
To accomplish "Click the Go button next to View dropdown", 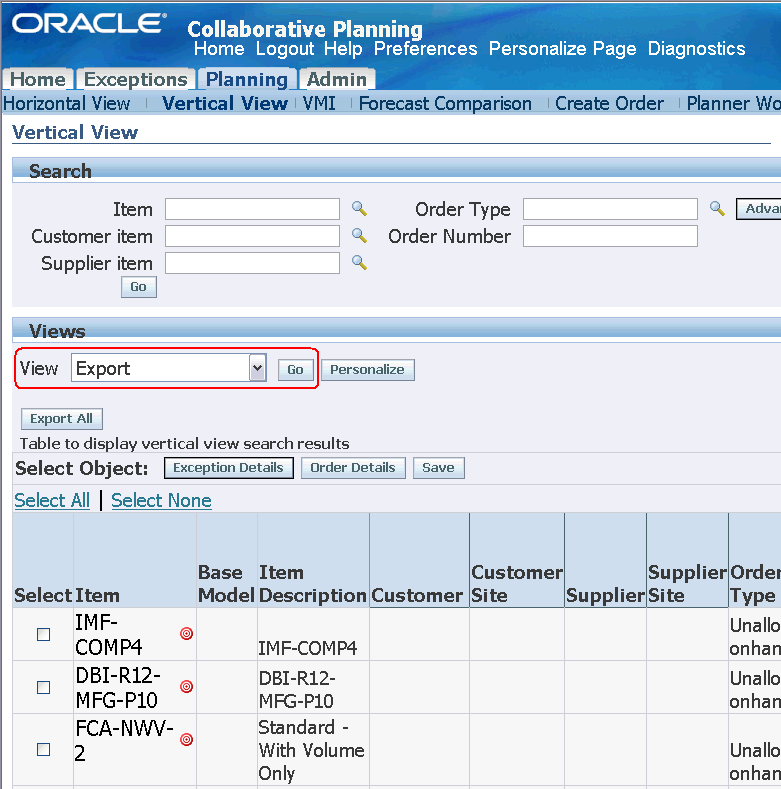I will pos(295,370).
